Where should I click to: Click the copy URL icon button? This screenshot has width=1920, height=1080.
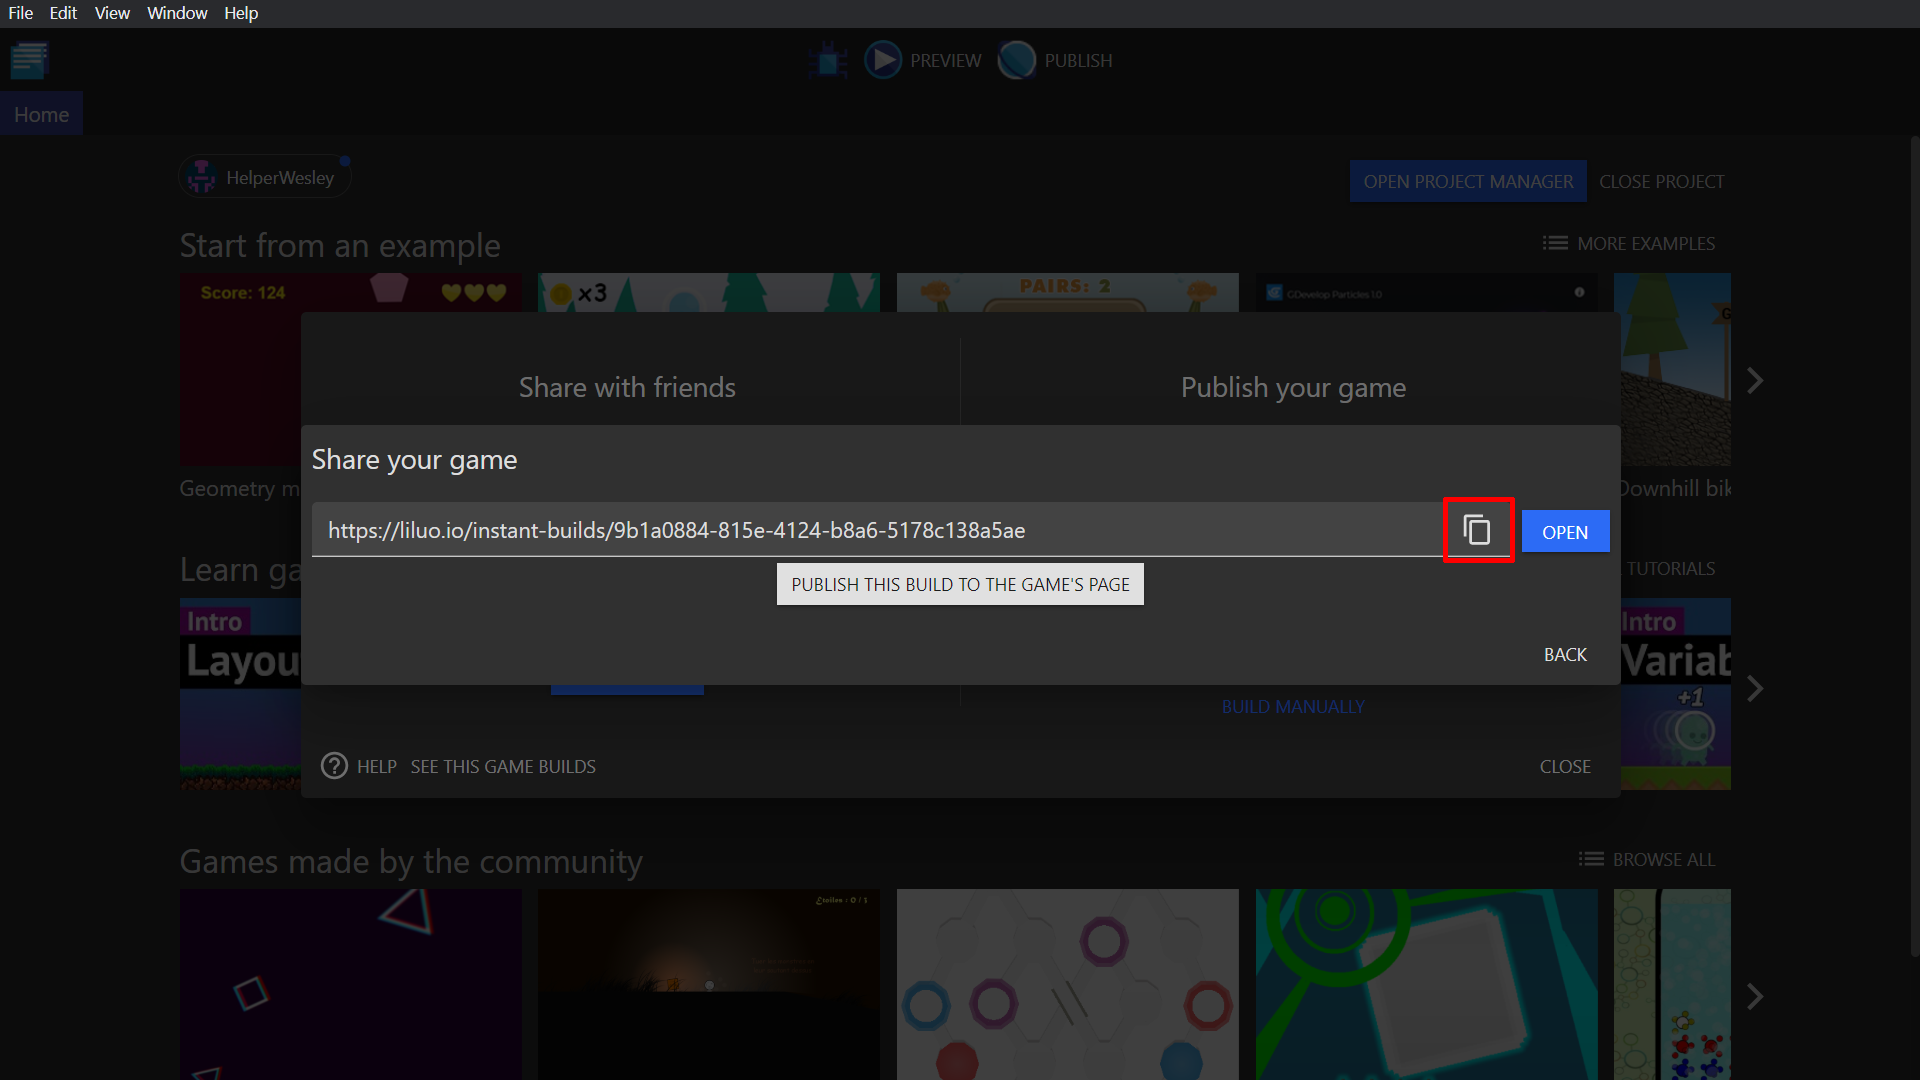[1477, 529]
